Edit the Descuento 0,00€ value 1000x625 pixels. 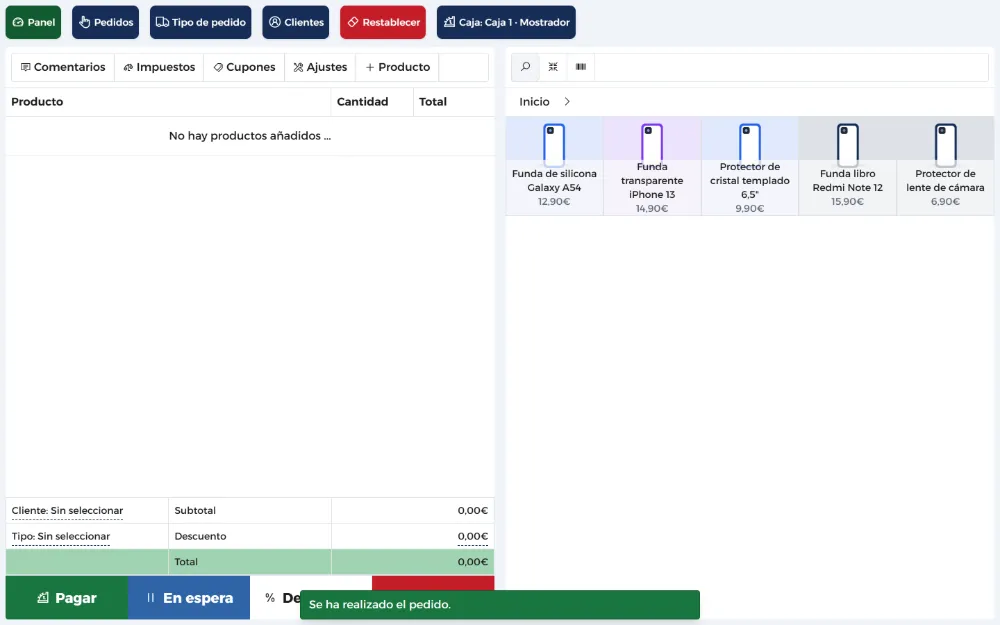pyautogui.click(x=473, y=536)
